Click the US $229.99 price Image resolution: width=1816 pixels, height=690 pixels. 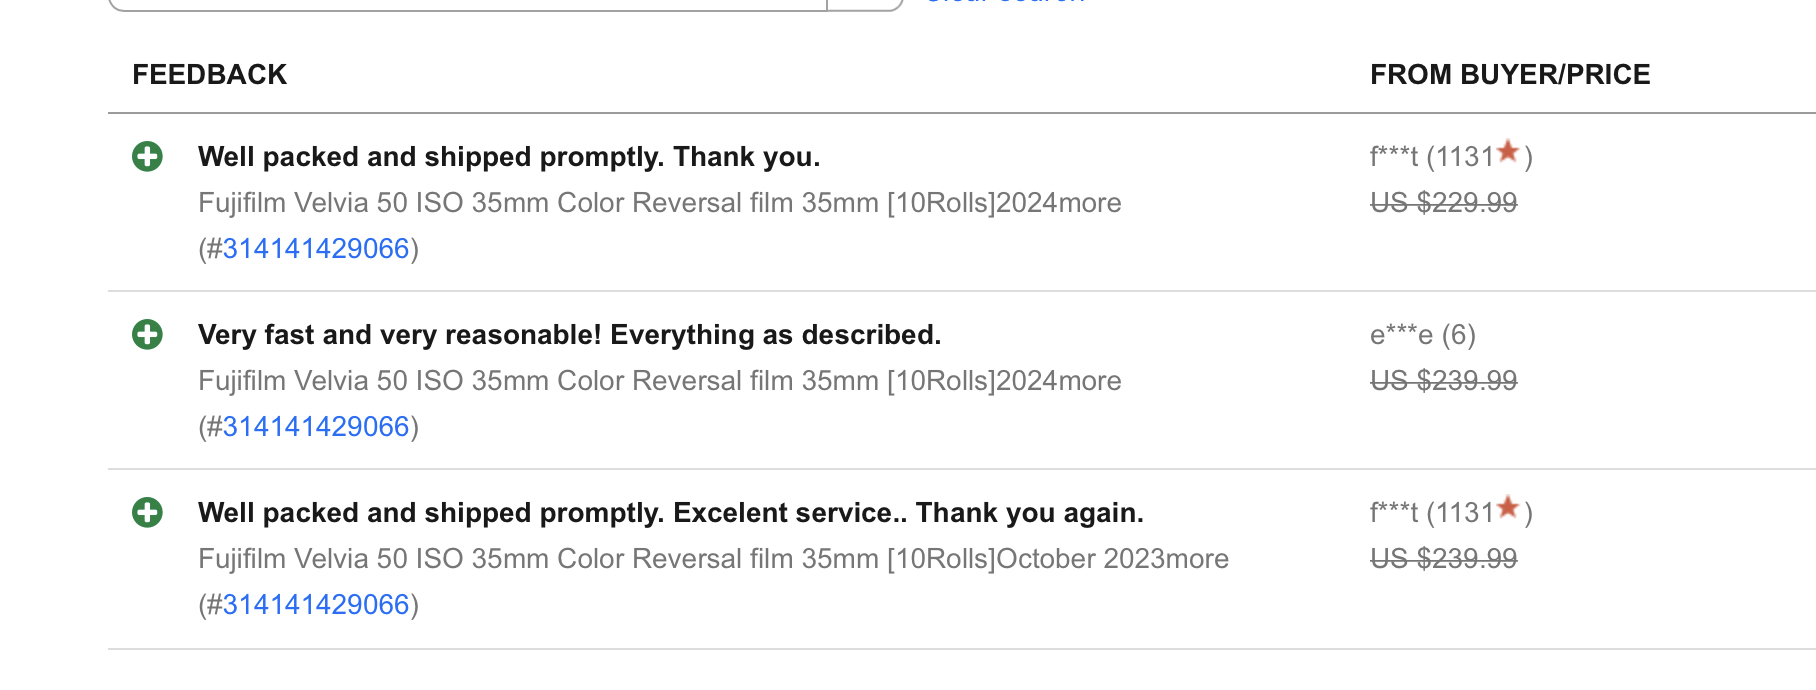(x=1443, y=203)
